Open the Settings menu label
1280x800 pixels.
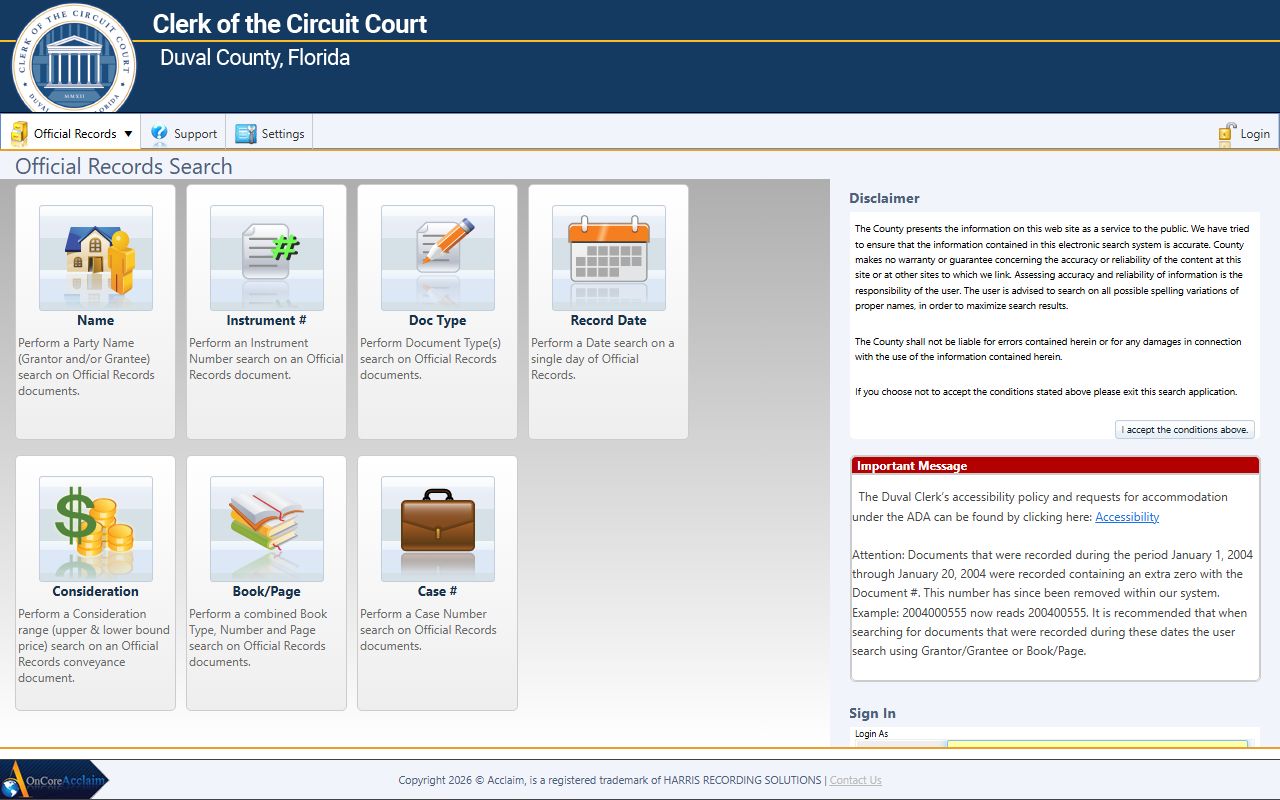[283, 134]
